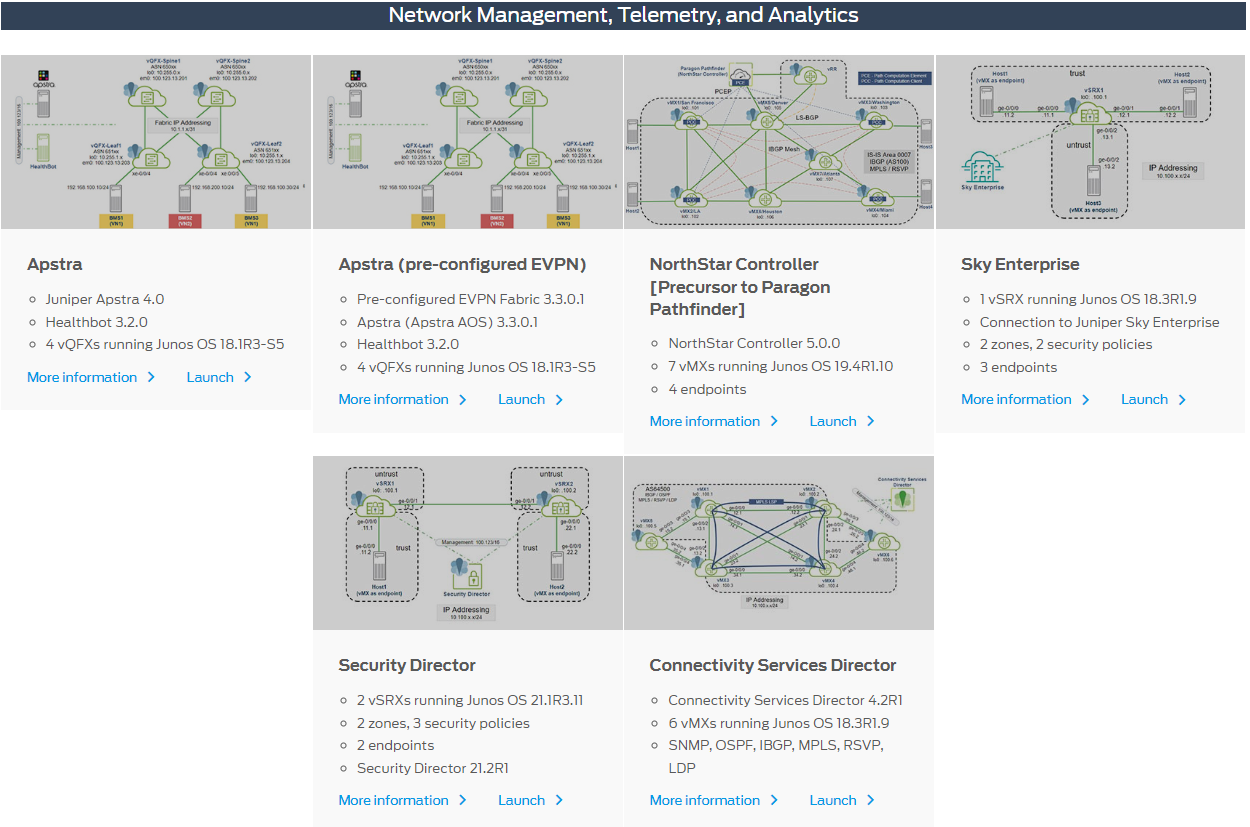The image size is (1250, 827).
Task: Open More information for Sky Enterprise
Action: pos(1018,399)
